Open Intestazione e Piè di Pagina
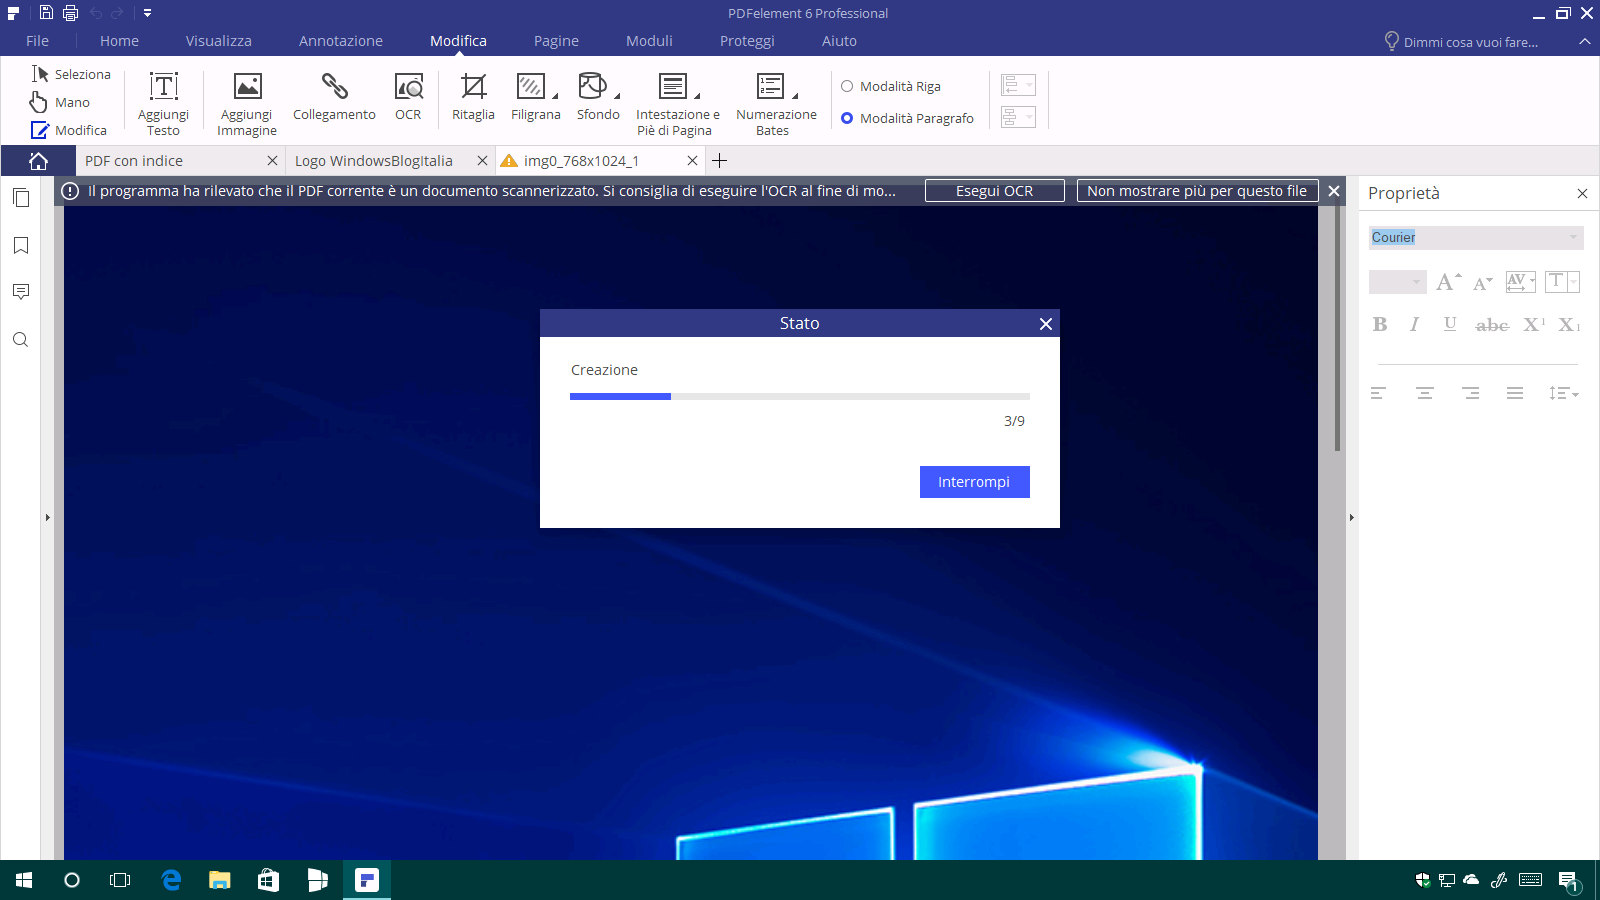Screen dimensions: 1600x900 677,104
